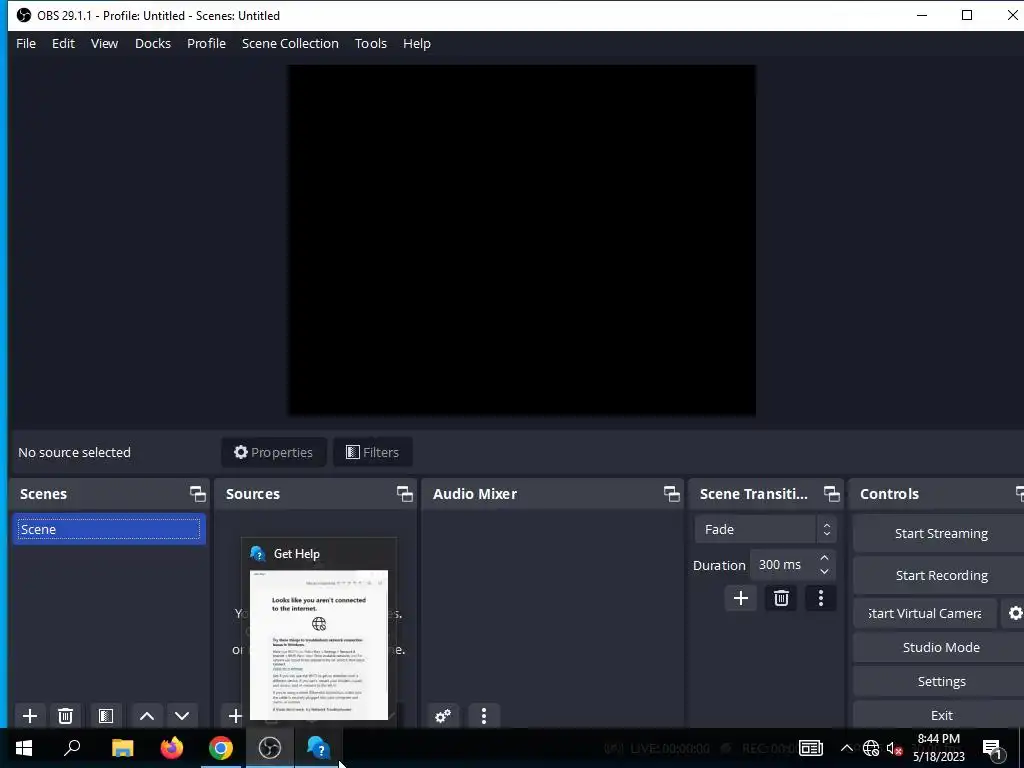Open the Windows Start menu
1024x768 pixels.
tap(24, 748)
